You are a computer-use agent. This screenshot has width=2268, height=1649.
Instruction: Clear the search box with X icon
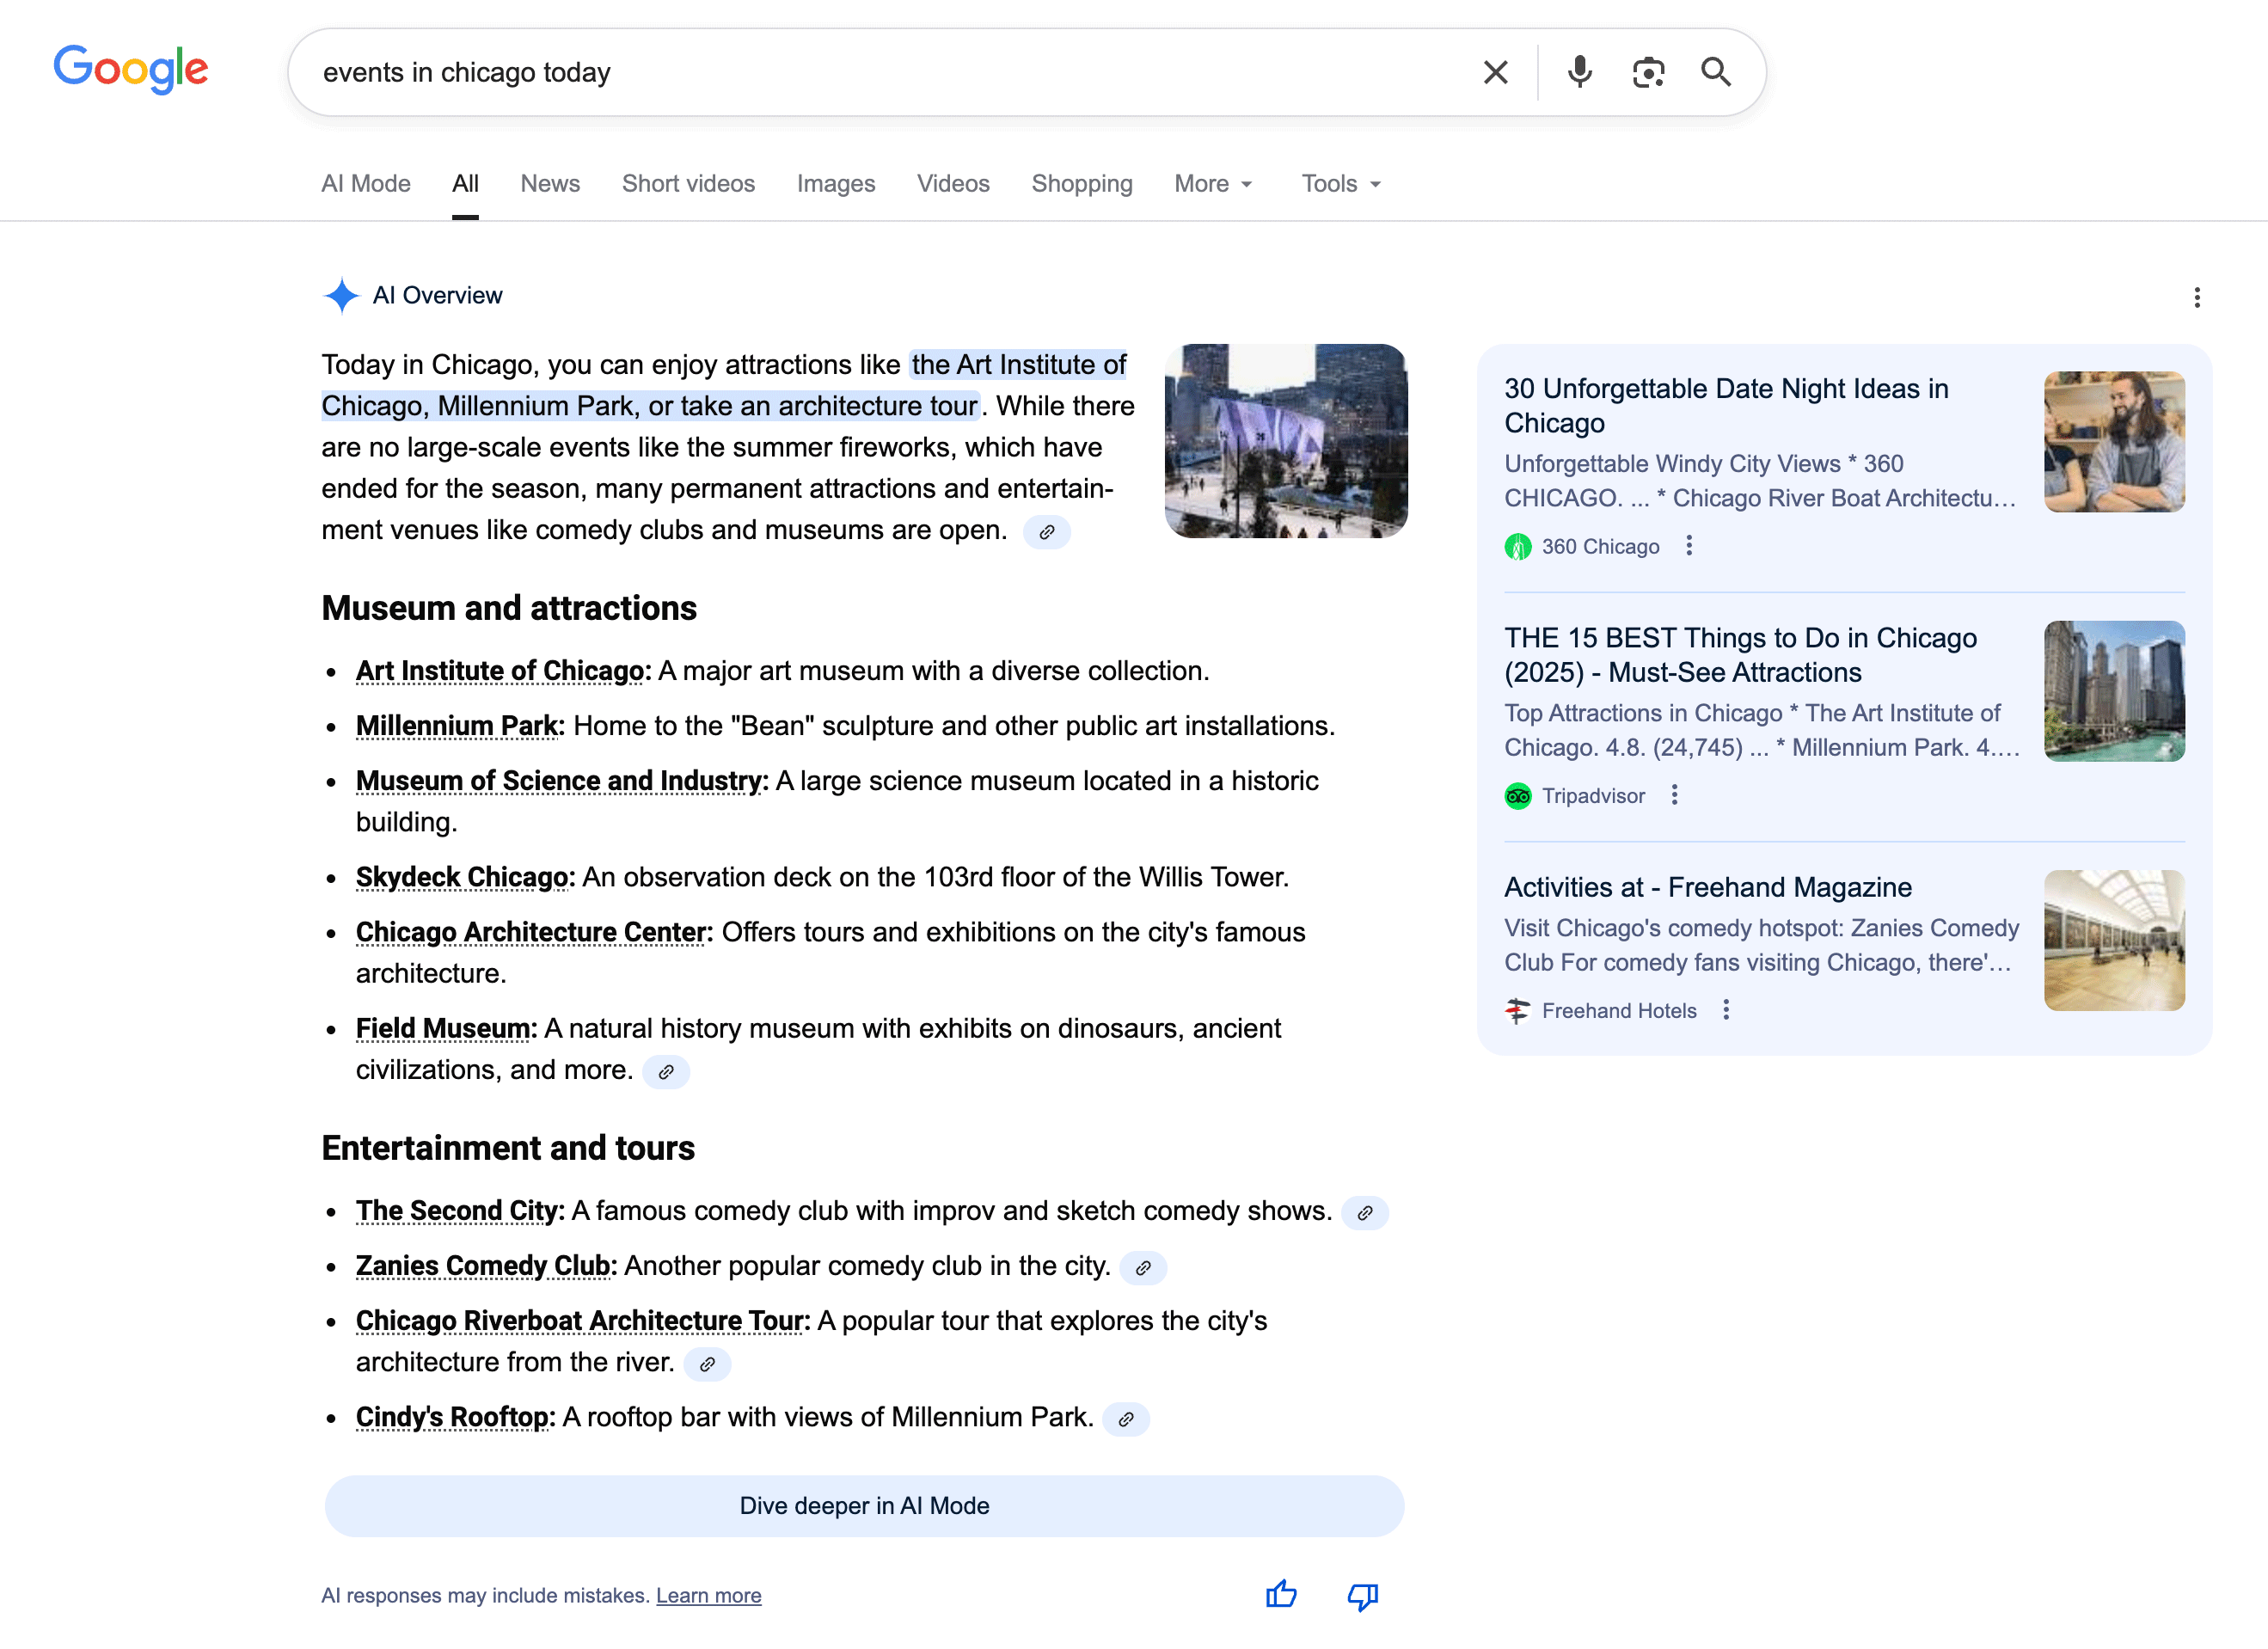[1495, 72]
